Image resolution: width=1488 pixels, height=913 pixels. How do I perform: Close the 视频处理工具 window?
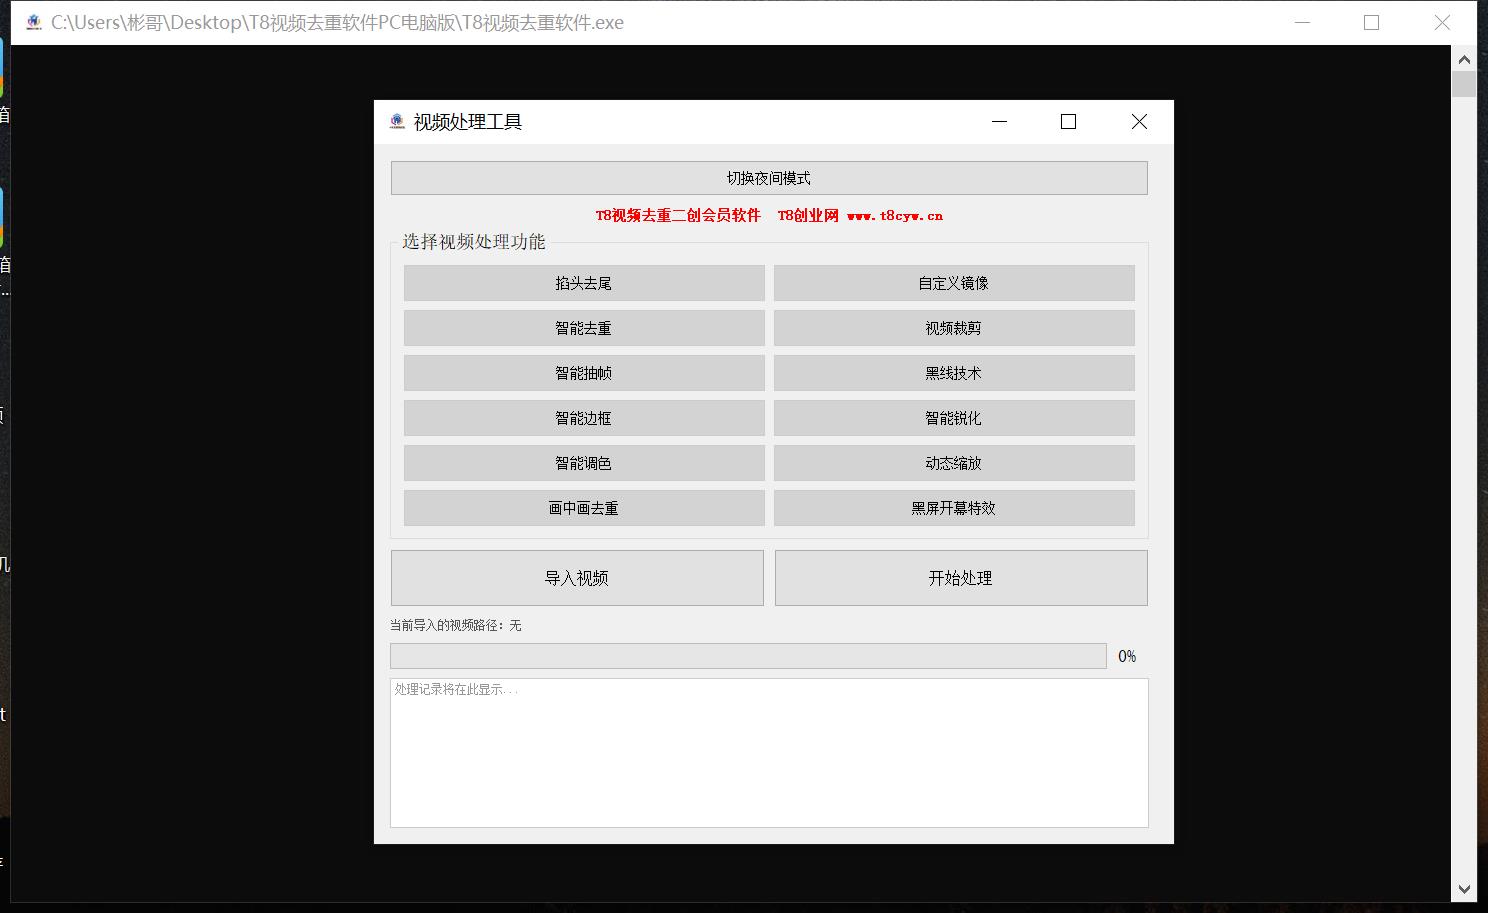1139,122
